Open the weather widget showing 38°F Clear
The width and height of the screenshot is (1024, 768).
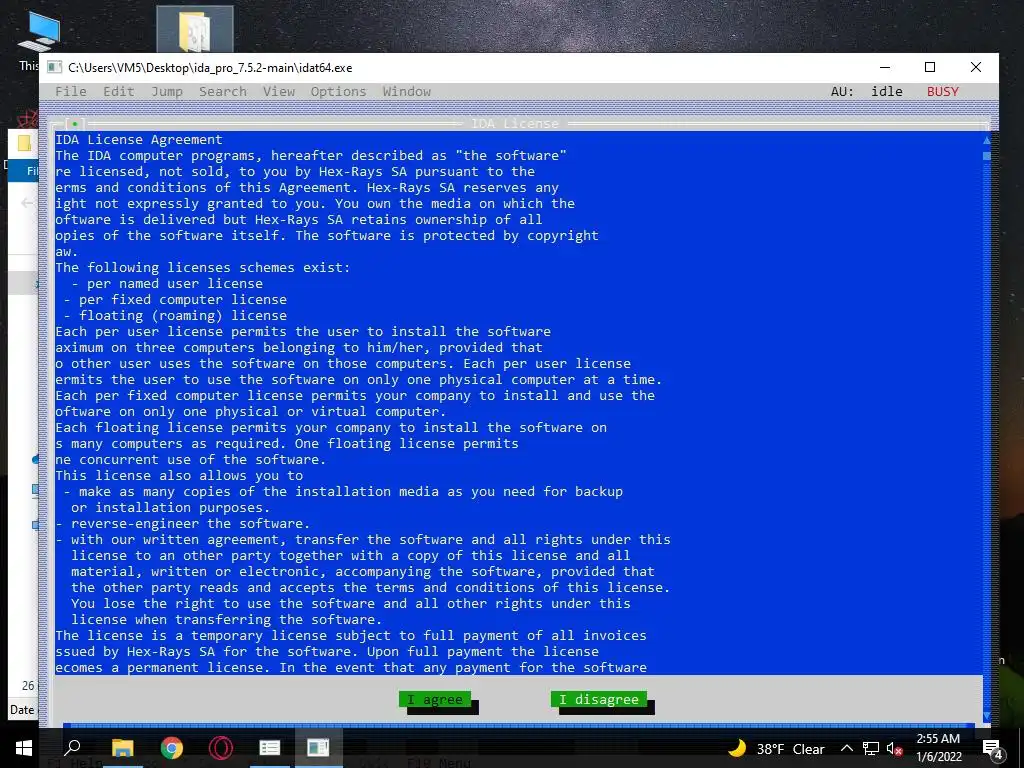coord(776,748)
